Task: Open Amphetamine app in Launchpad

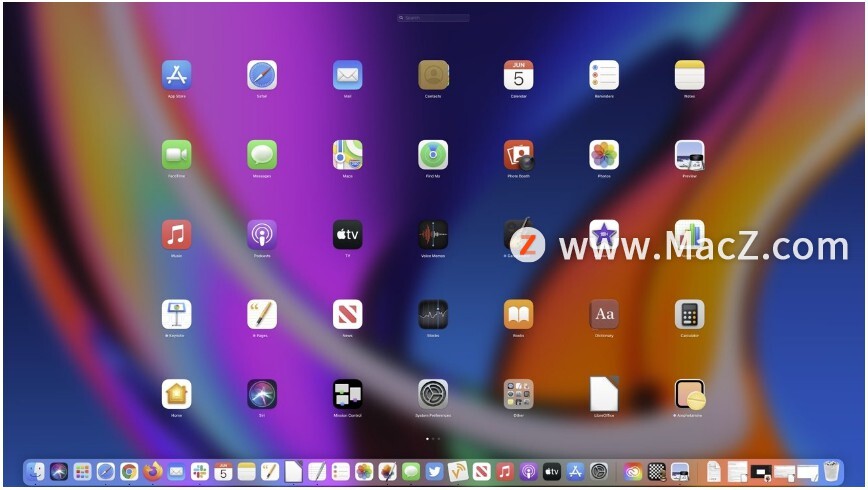Action: pyautogui.click(x=690, y=394)
